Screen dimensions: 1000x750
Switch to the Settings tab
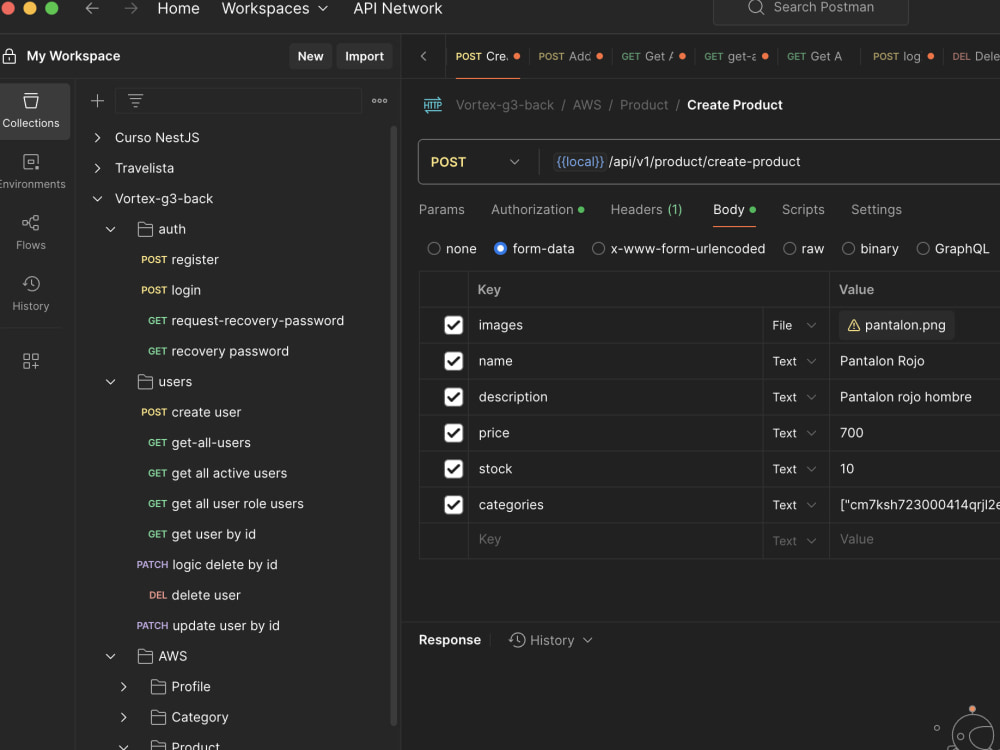click(x=876, y=209)
